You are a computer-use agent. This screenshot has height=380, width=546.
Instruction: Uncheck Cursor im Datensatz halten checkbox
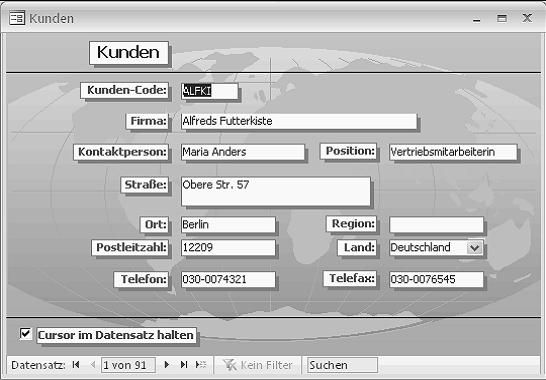[25, 334]
